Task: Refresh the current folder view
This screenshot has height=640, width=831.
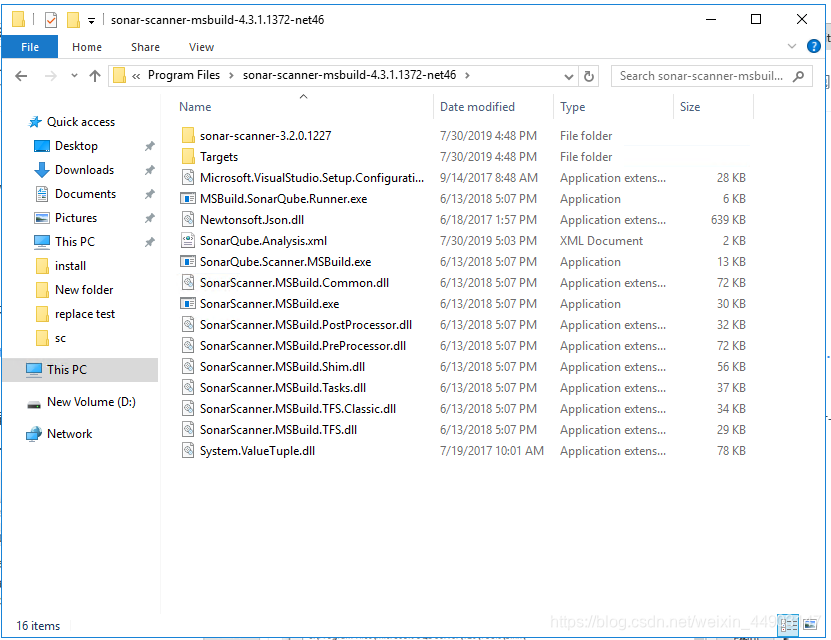Action: (589, 76)
